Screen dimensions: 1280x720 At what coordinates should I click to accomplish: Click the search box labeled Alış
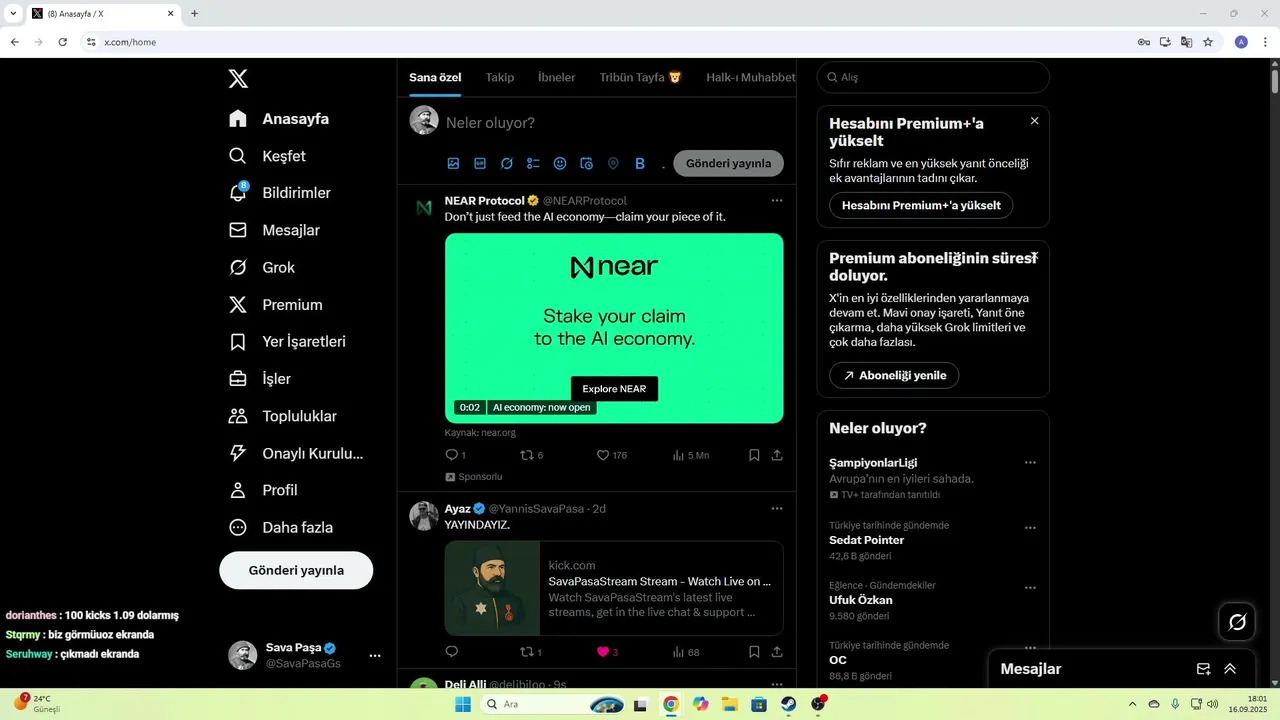tap(933, 77)
